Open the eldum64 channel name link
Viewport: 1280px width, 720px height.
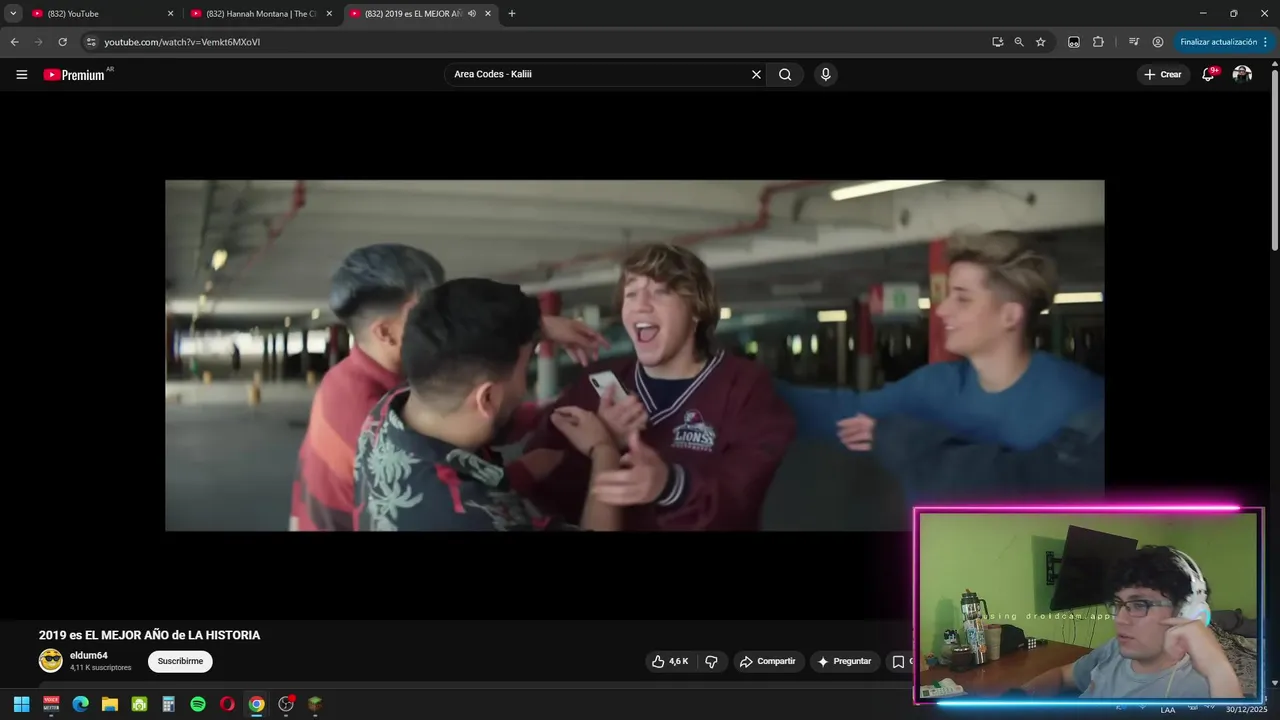click(x=89, y=655)
